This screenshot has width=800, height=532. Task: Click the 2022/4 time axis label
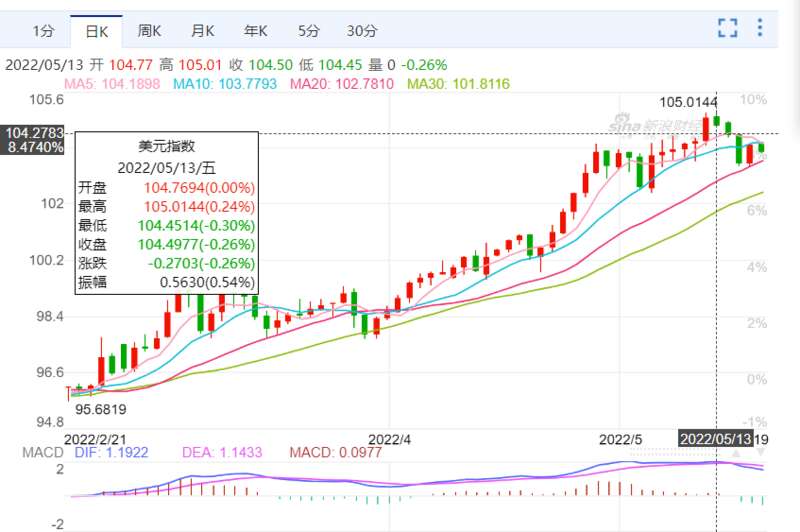pos(389,440)
